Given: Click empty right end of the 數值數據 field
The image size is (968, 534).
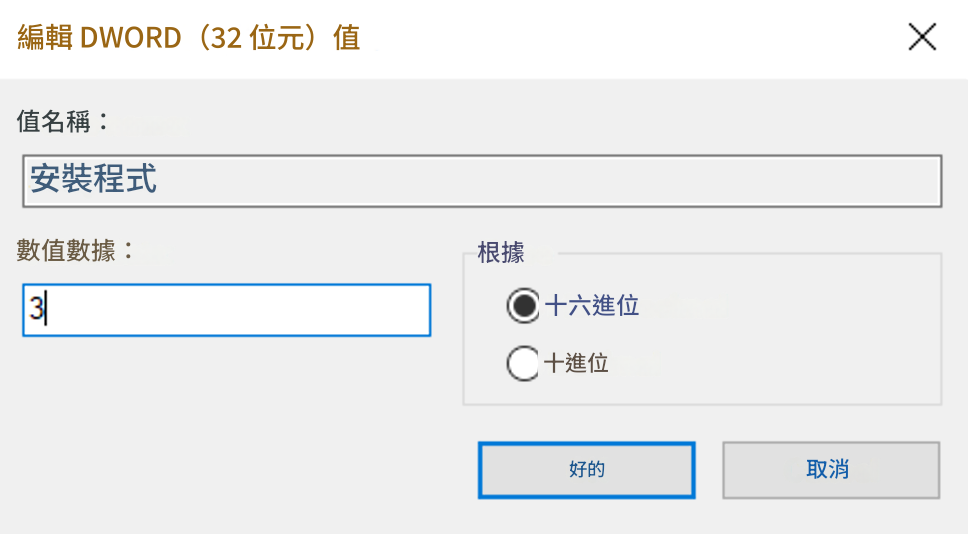Looking at the screenshot, I should point(380,310).
